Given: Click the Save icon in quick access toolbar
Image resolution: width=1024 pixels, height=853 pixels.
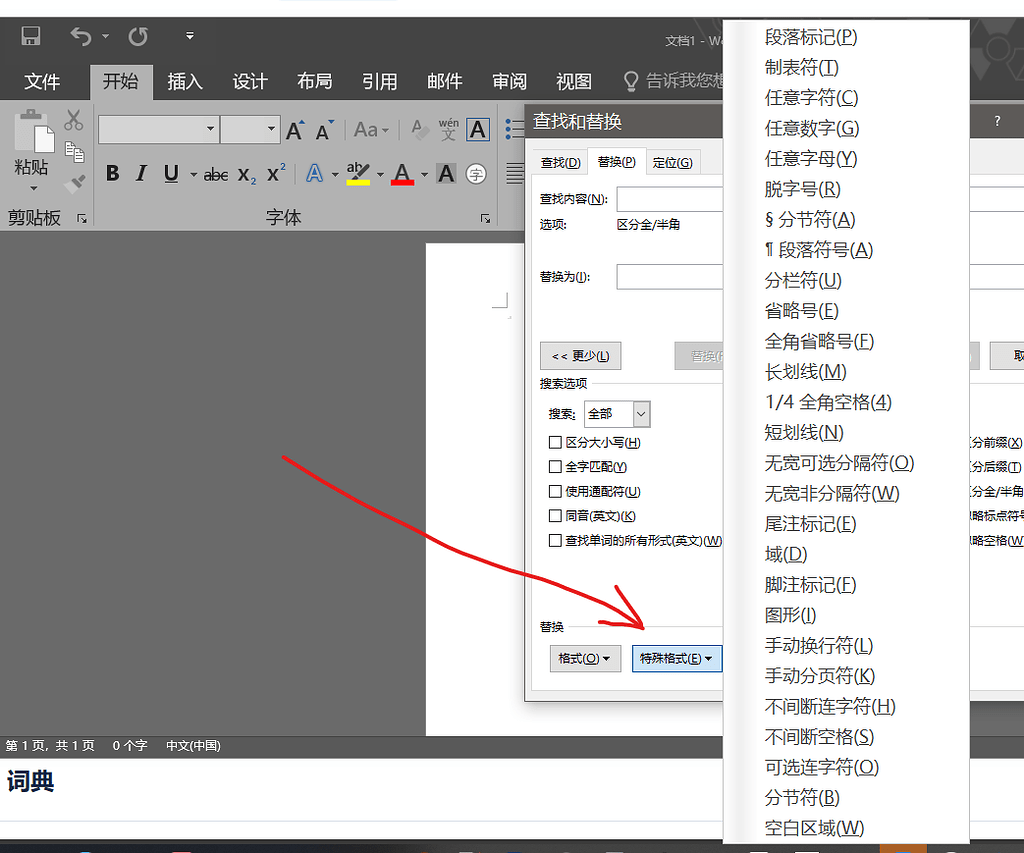Looking at the screenshot, I should pos(30,37).
